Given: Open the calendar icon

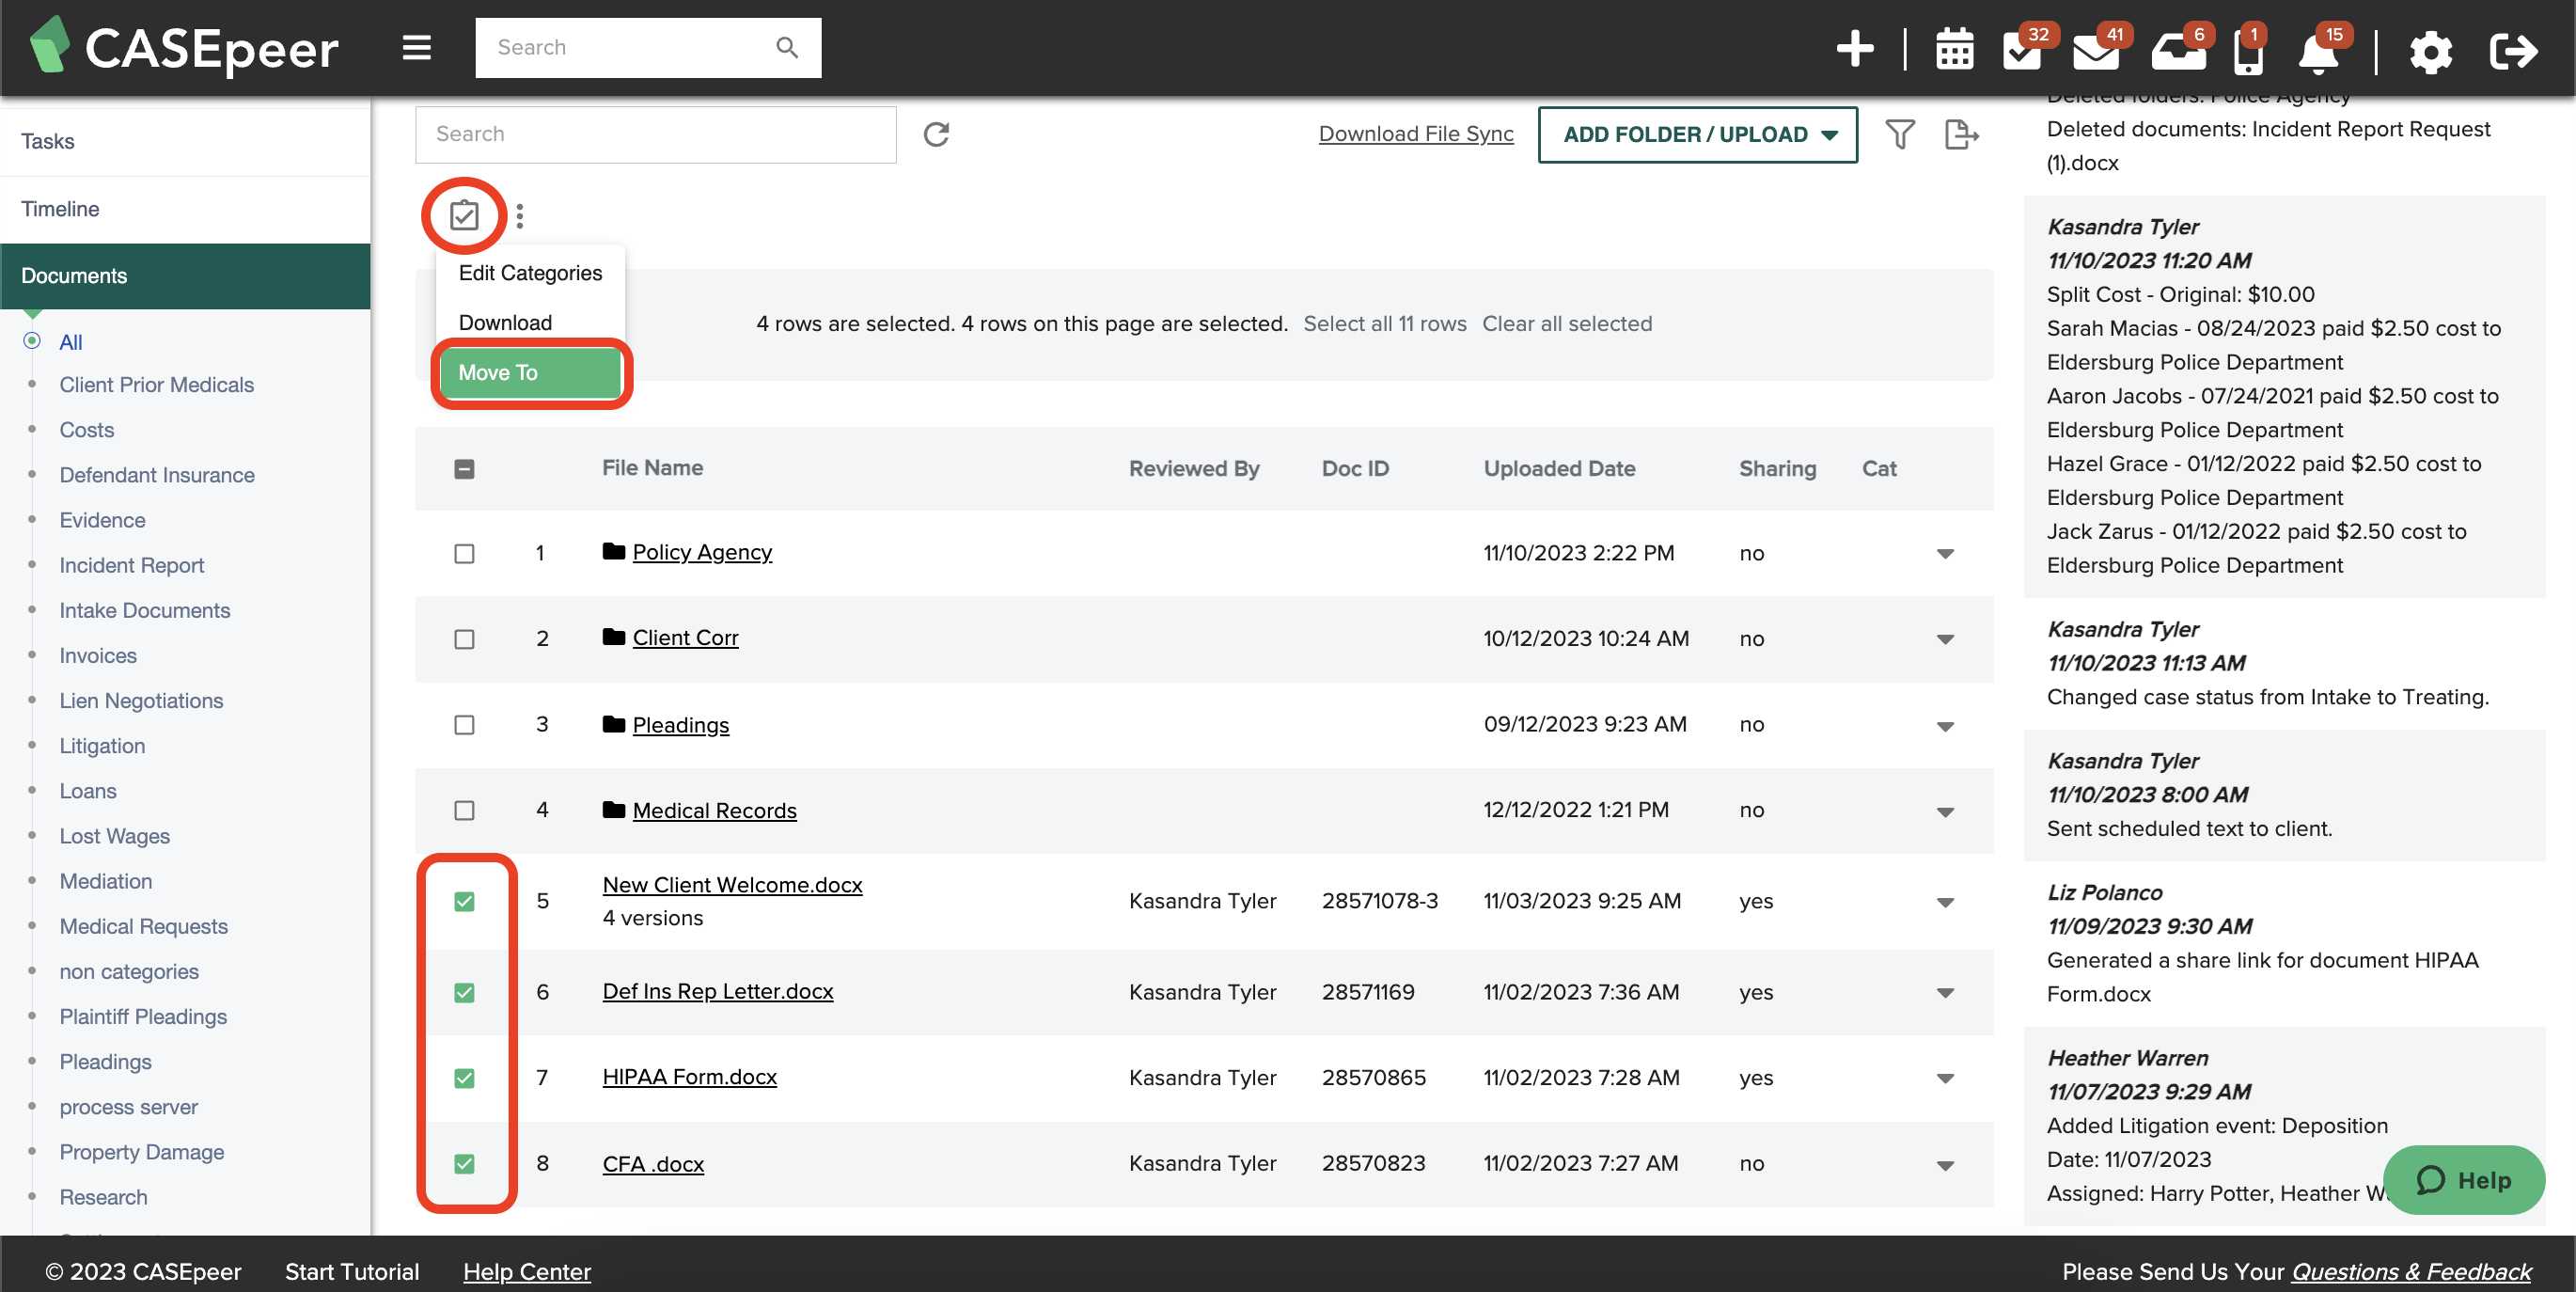Looking at the screenshot, I should coord(1954,49).
